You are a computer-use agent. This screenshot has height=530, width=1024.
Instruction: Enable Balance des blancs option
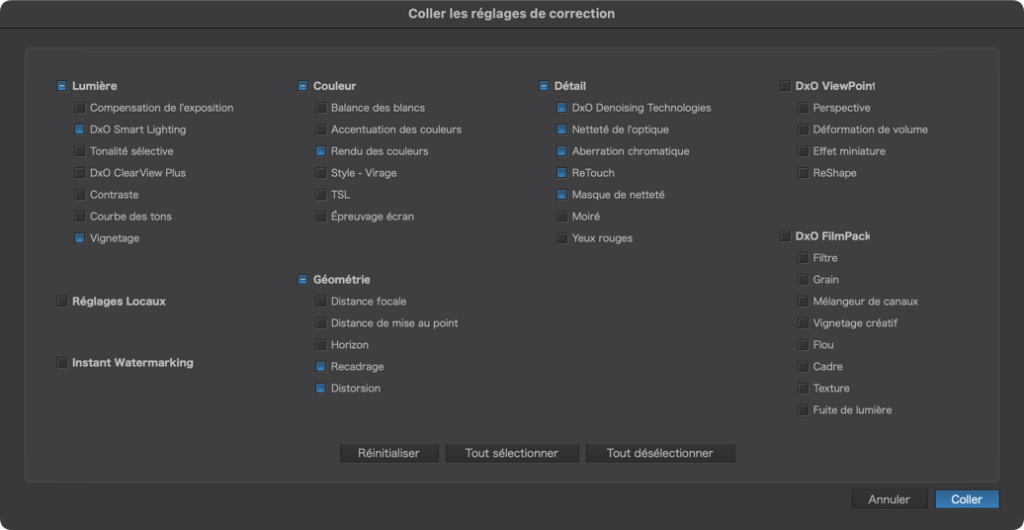321,108
